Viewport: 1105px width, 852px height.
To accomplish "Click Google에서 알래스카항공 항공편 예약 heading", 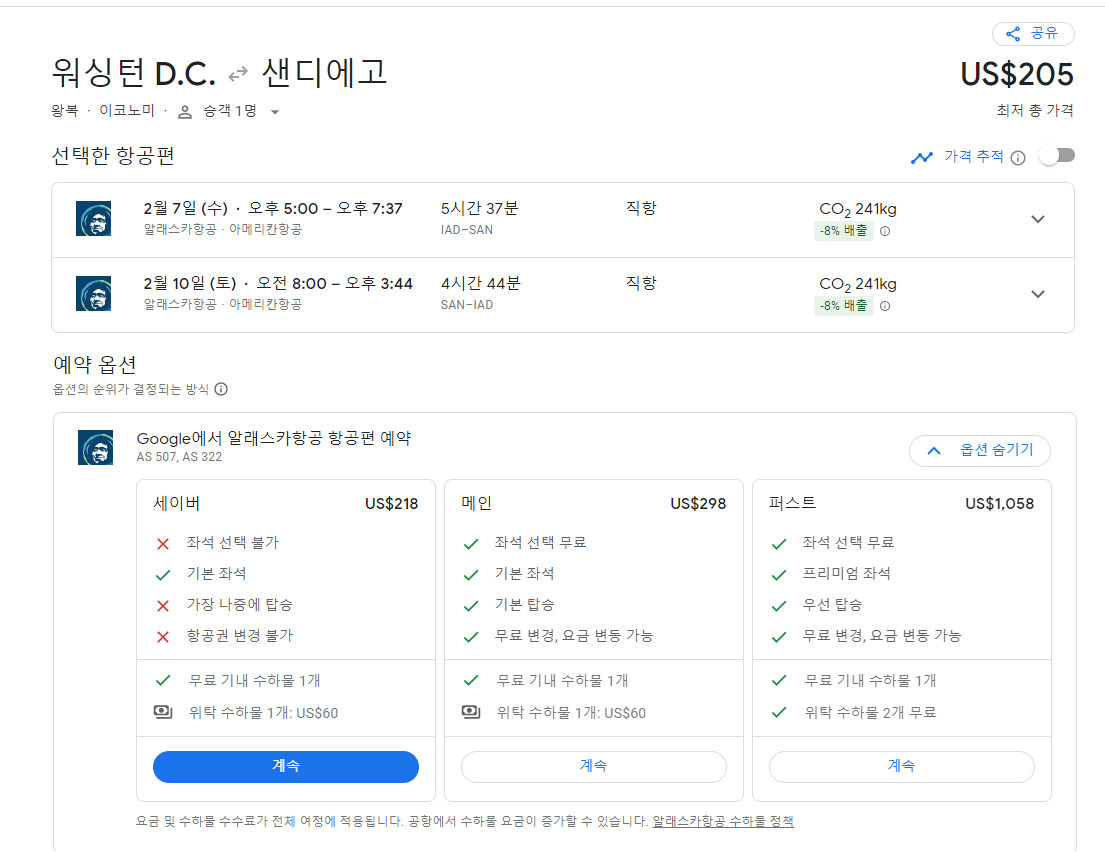I will [273, 438].
